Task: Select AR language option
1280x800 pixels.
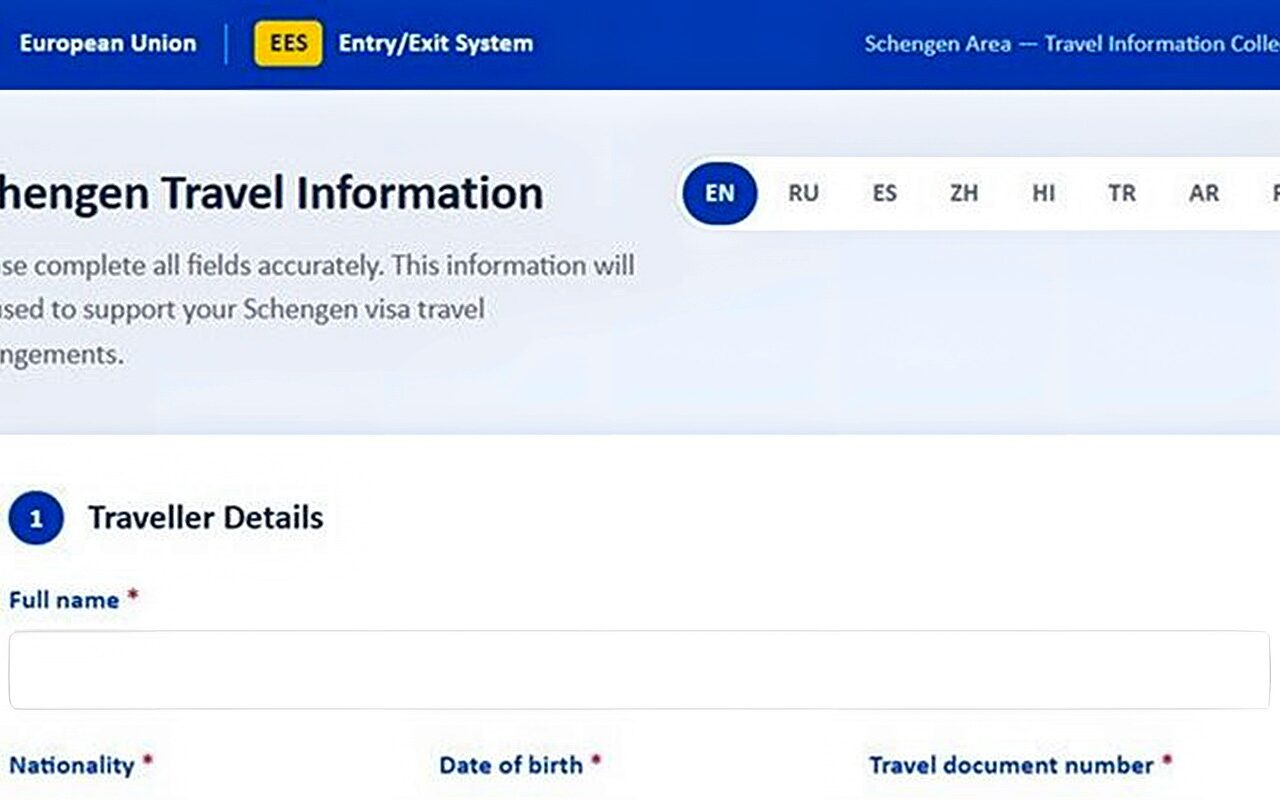Action: [x=1203, y=193]
